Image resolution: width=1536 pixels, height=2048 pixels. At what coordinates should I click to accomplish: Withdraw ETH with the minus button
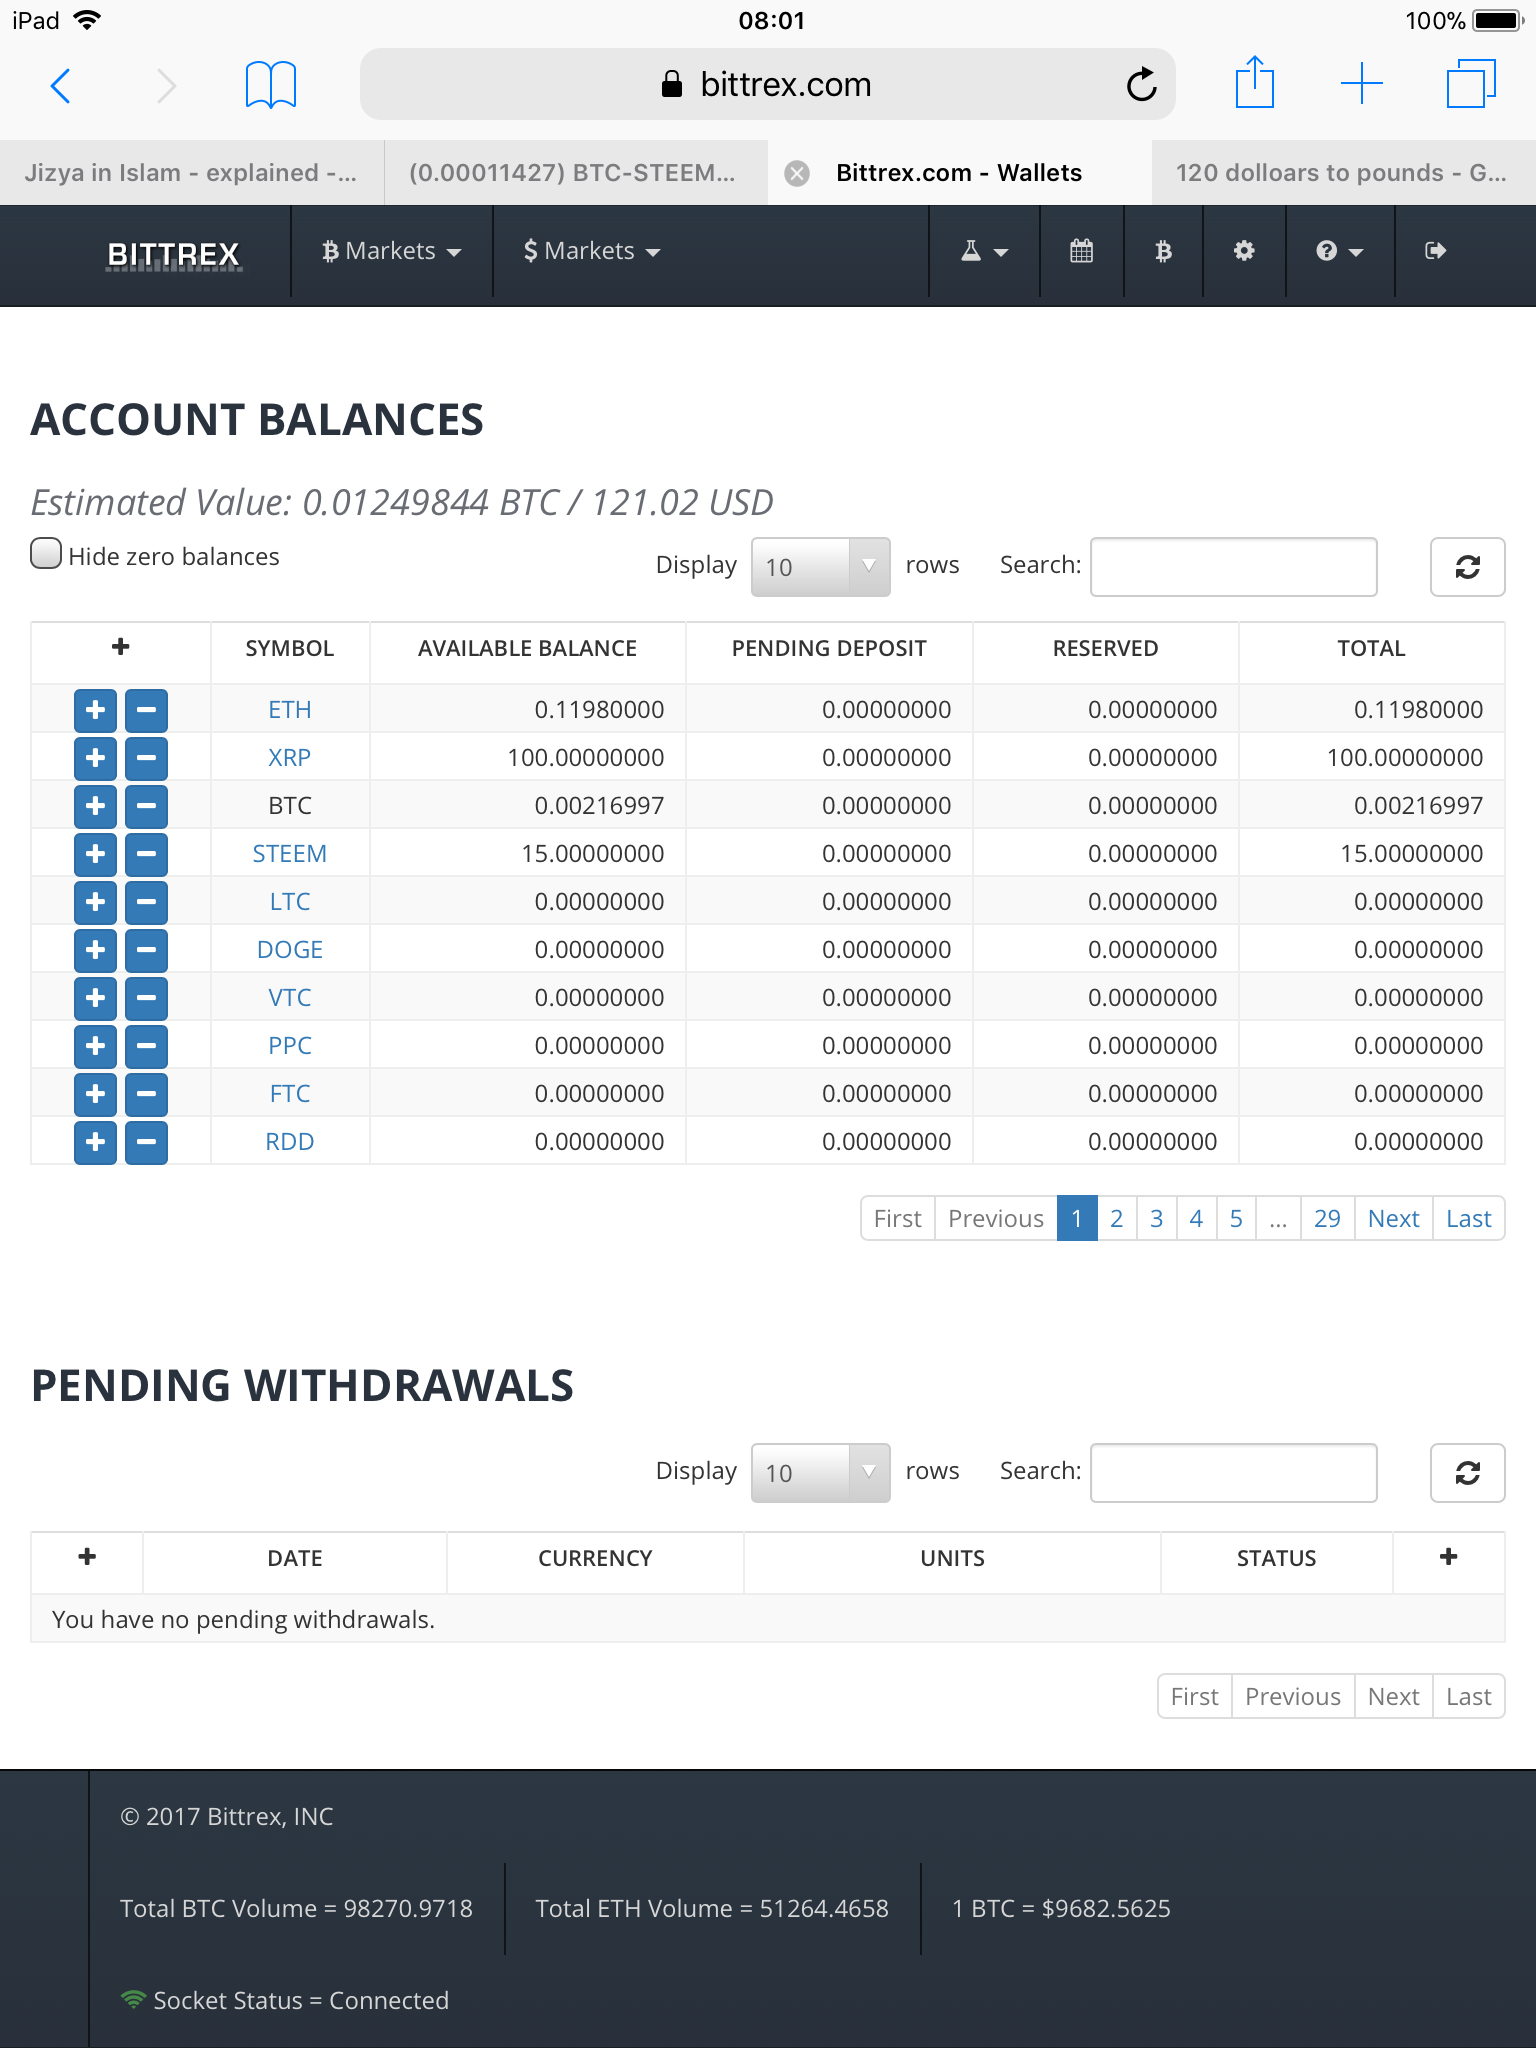pos(146,710)
